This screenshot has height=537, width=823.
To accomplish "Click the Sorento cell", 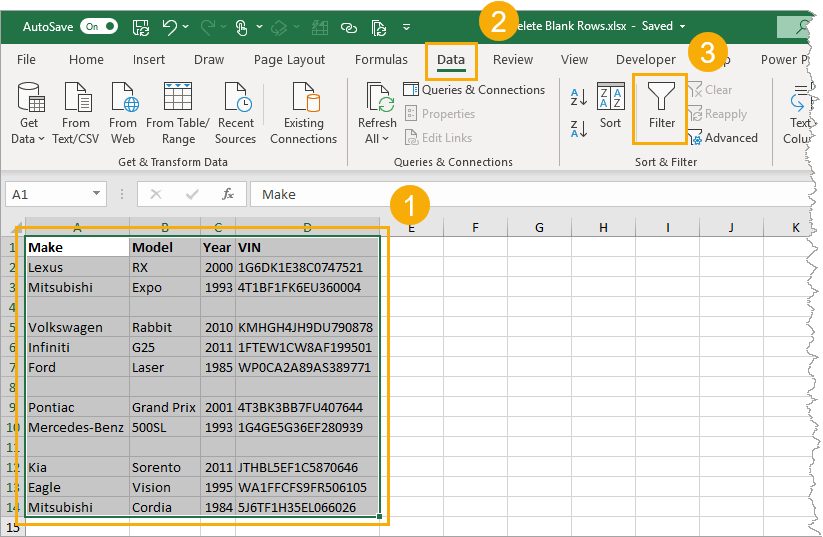I will 165,467.
